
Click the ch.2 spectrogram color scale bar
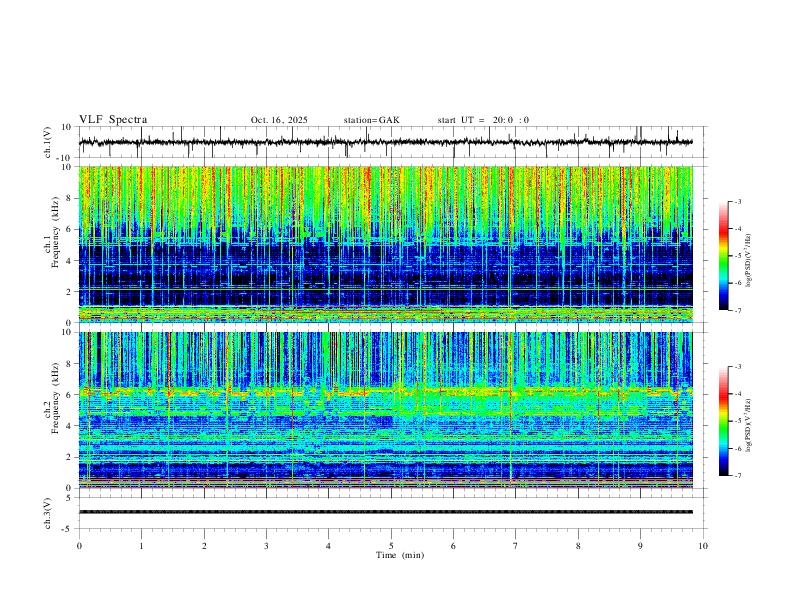point(723,421)
